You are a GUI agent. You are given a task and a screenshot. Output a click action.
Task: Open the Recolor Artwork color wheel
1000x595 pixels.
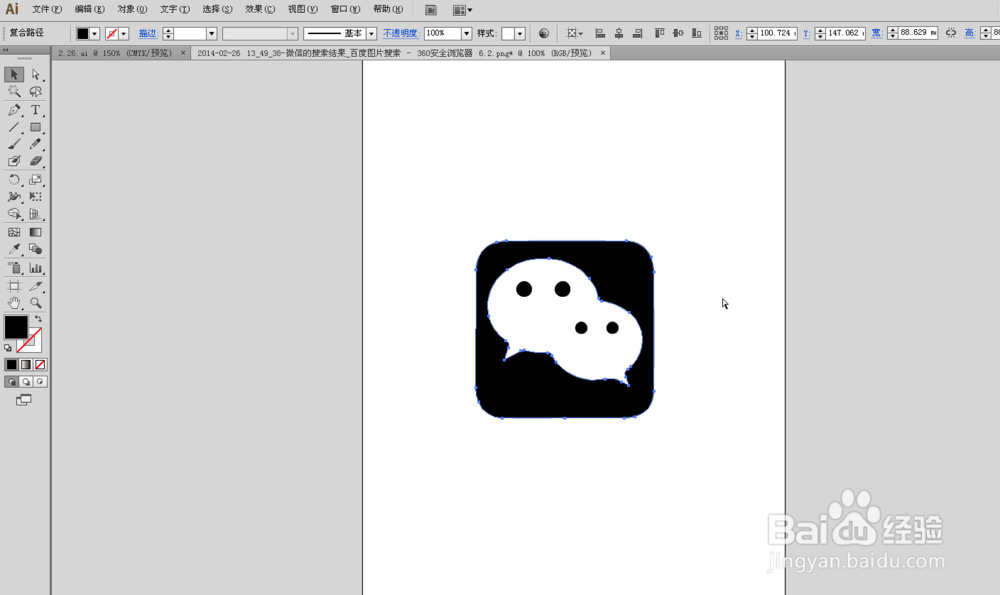543,33
